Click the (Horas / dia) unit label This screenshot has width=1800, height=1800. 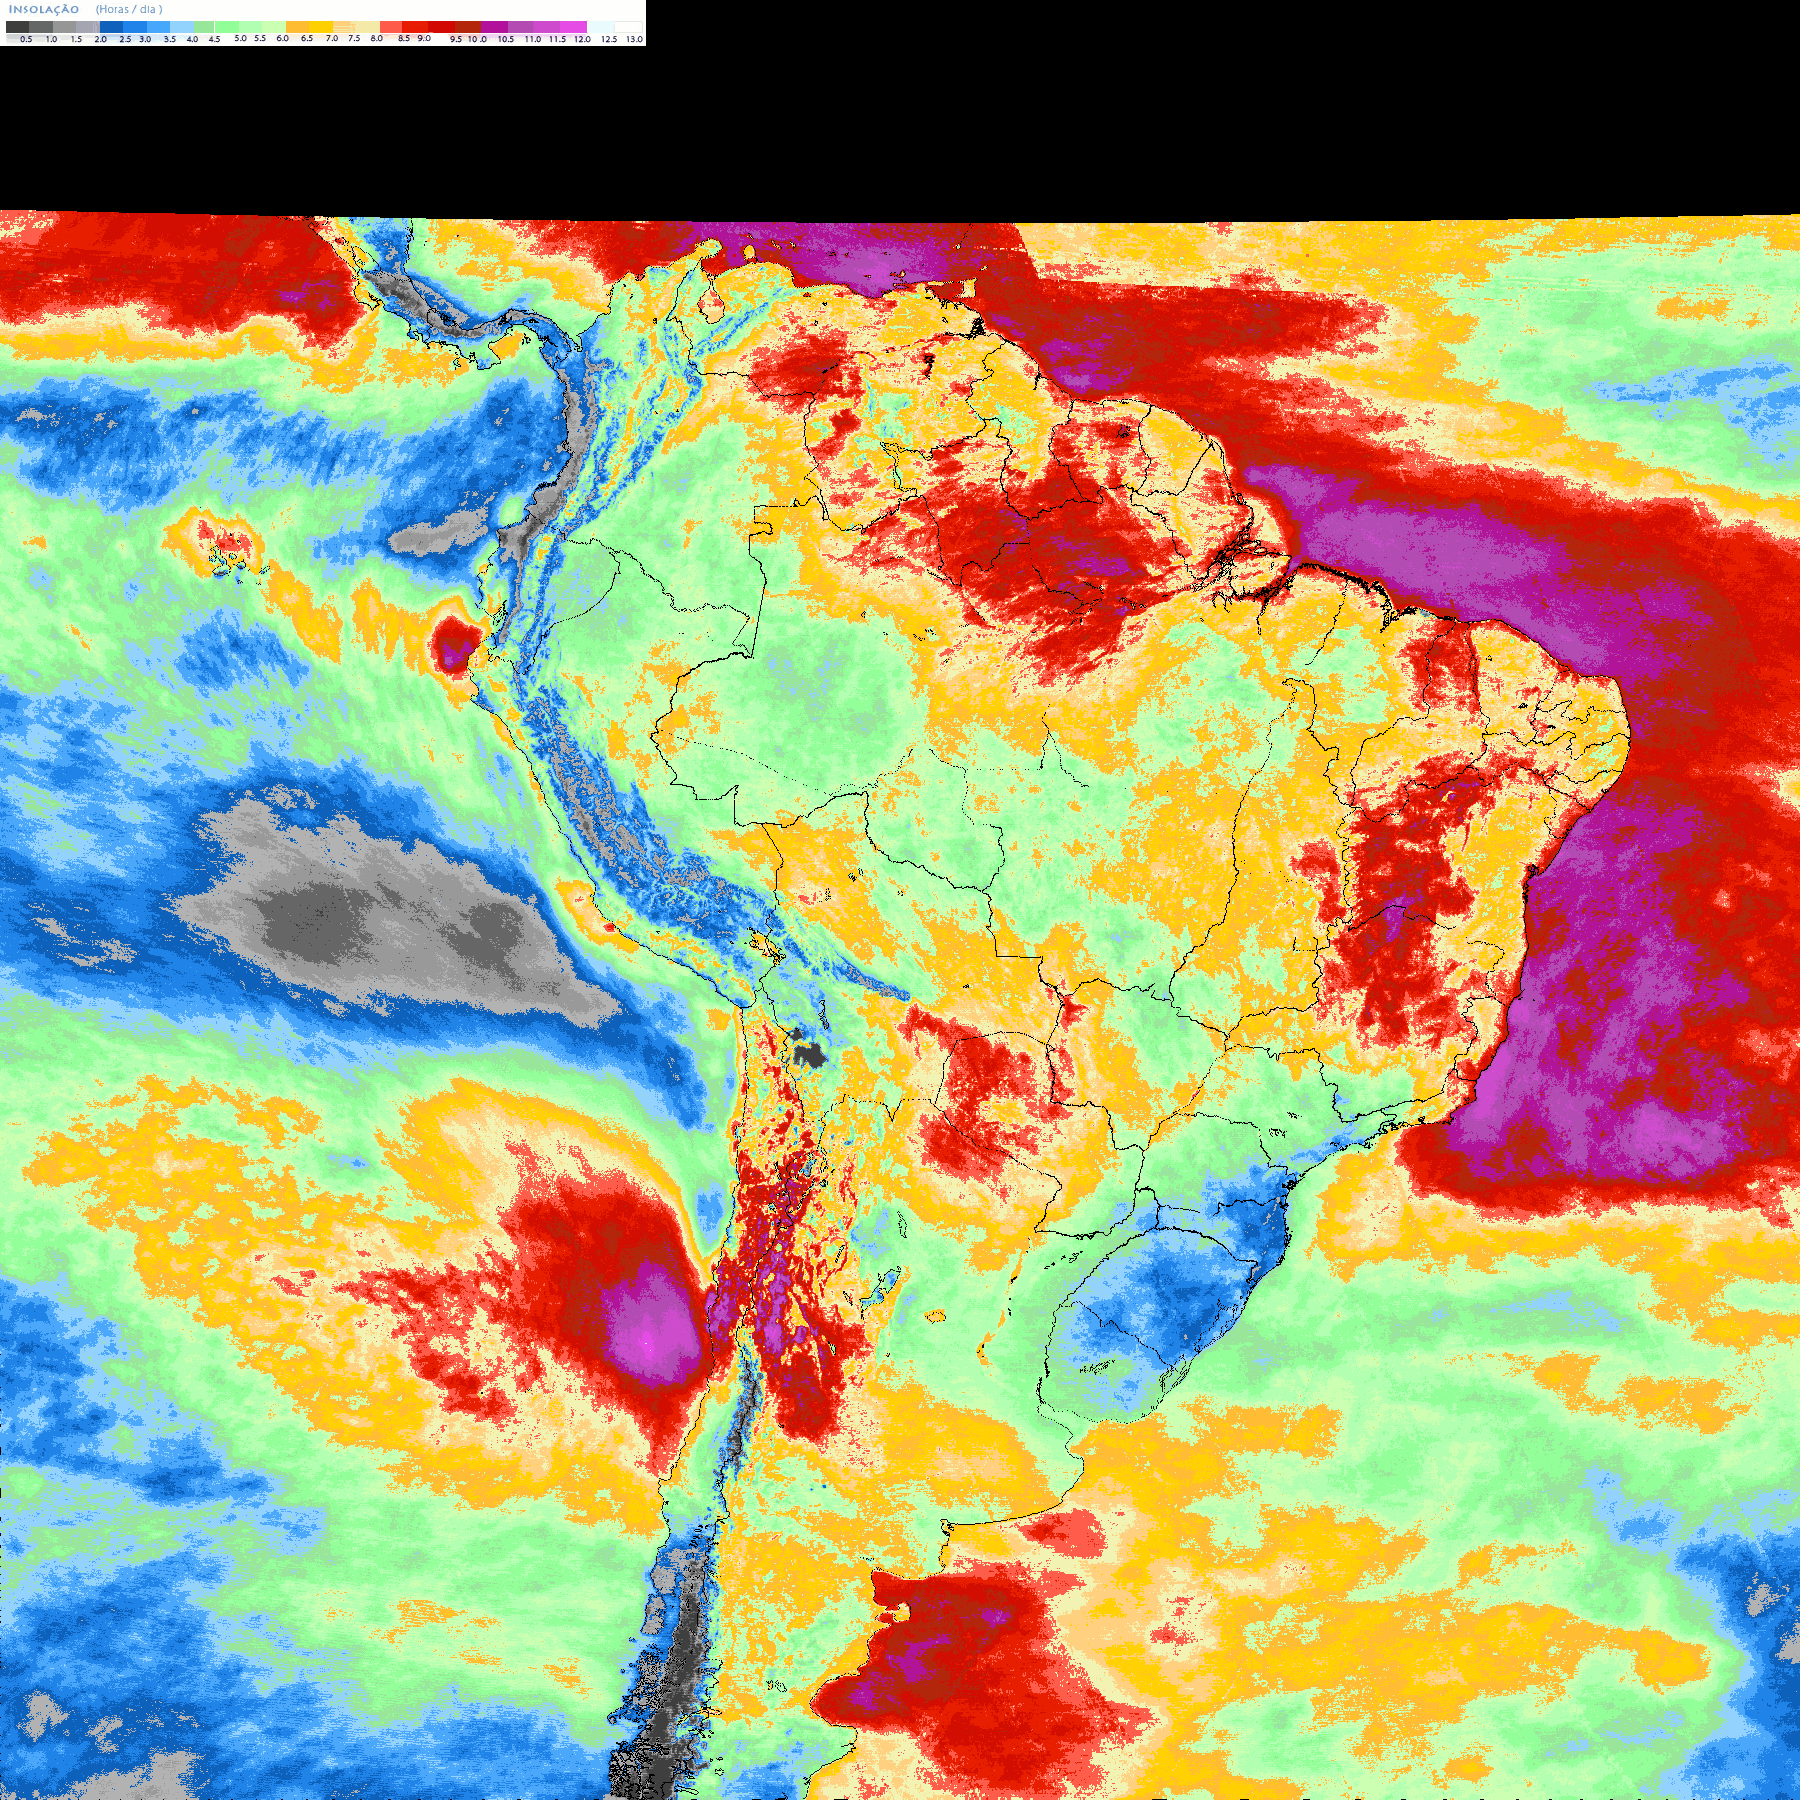coord(129,9)
